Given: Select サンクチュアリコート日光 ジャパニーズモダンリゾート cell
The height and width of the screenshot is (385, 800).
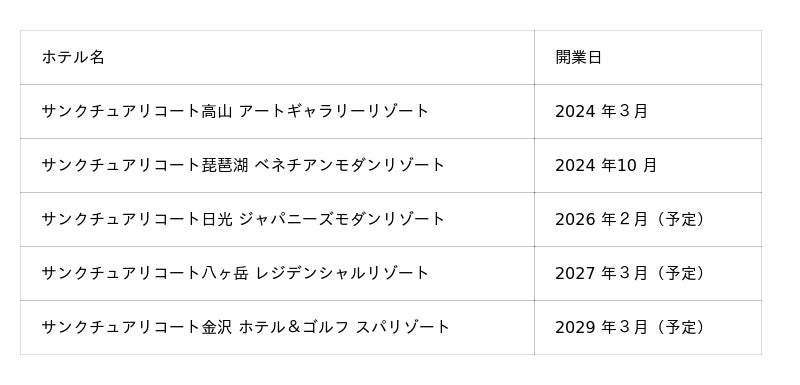Looking at the screenshot, I should pos(277,219).
